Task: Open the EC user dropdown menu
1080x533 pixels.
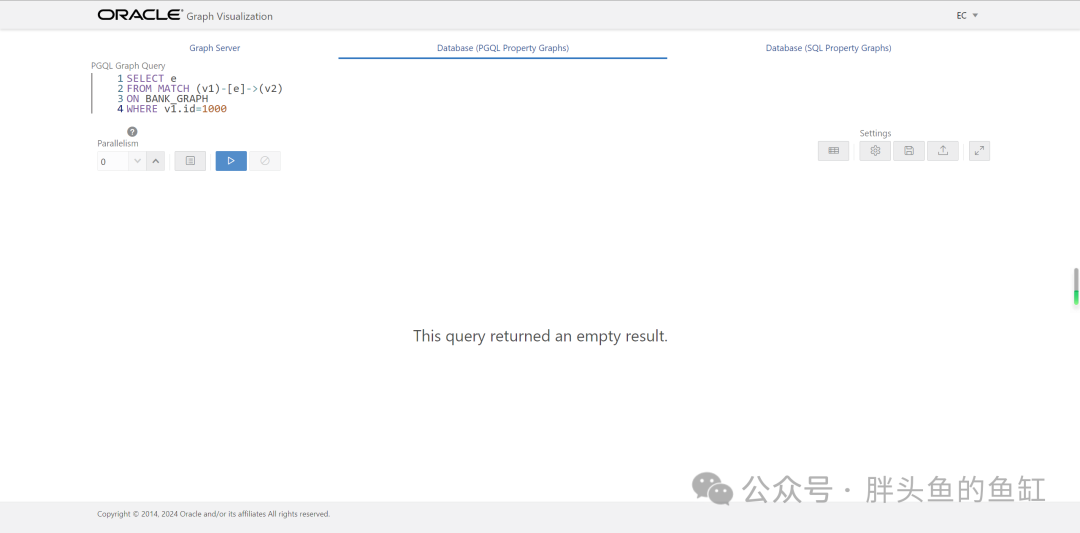Action: click(x=967, y=15)
